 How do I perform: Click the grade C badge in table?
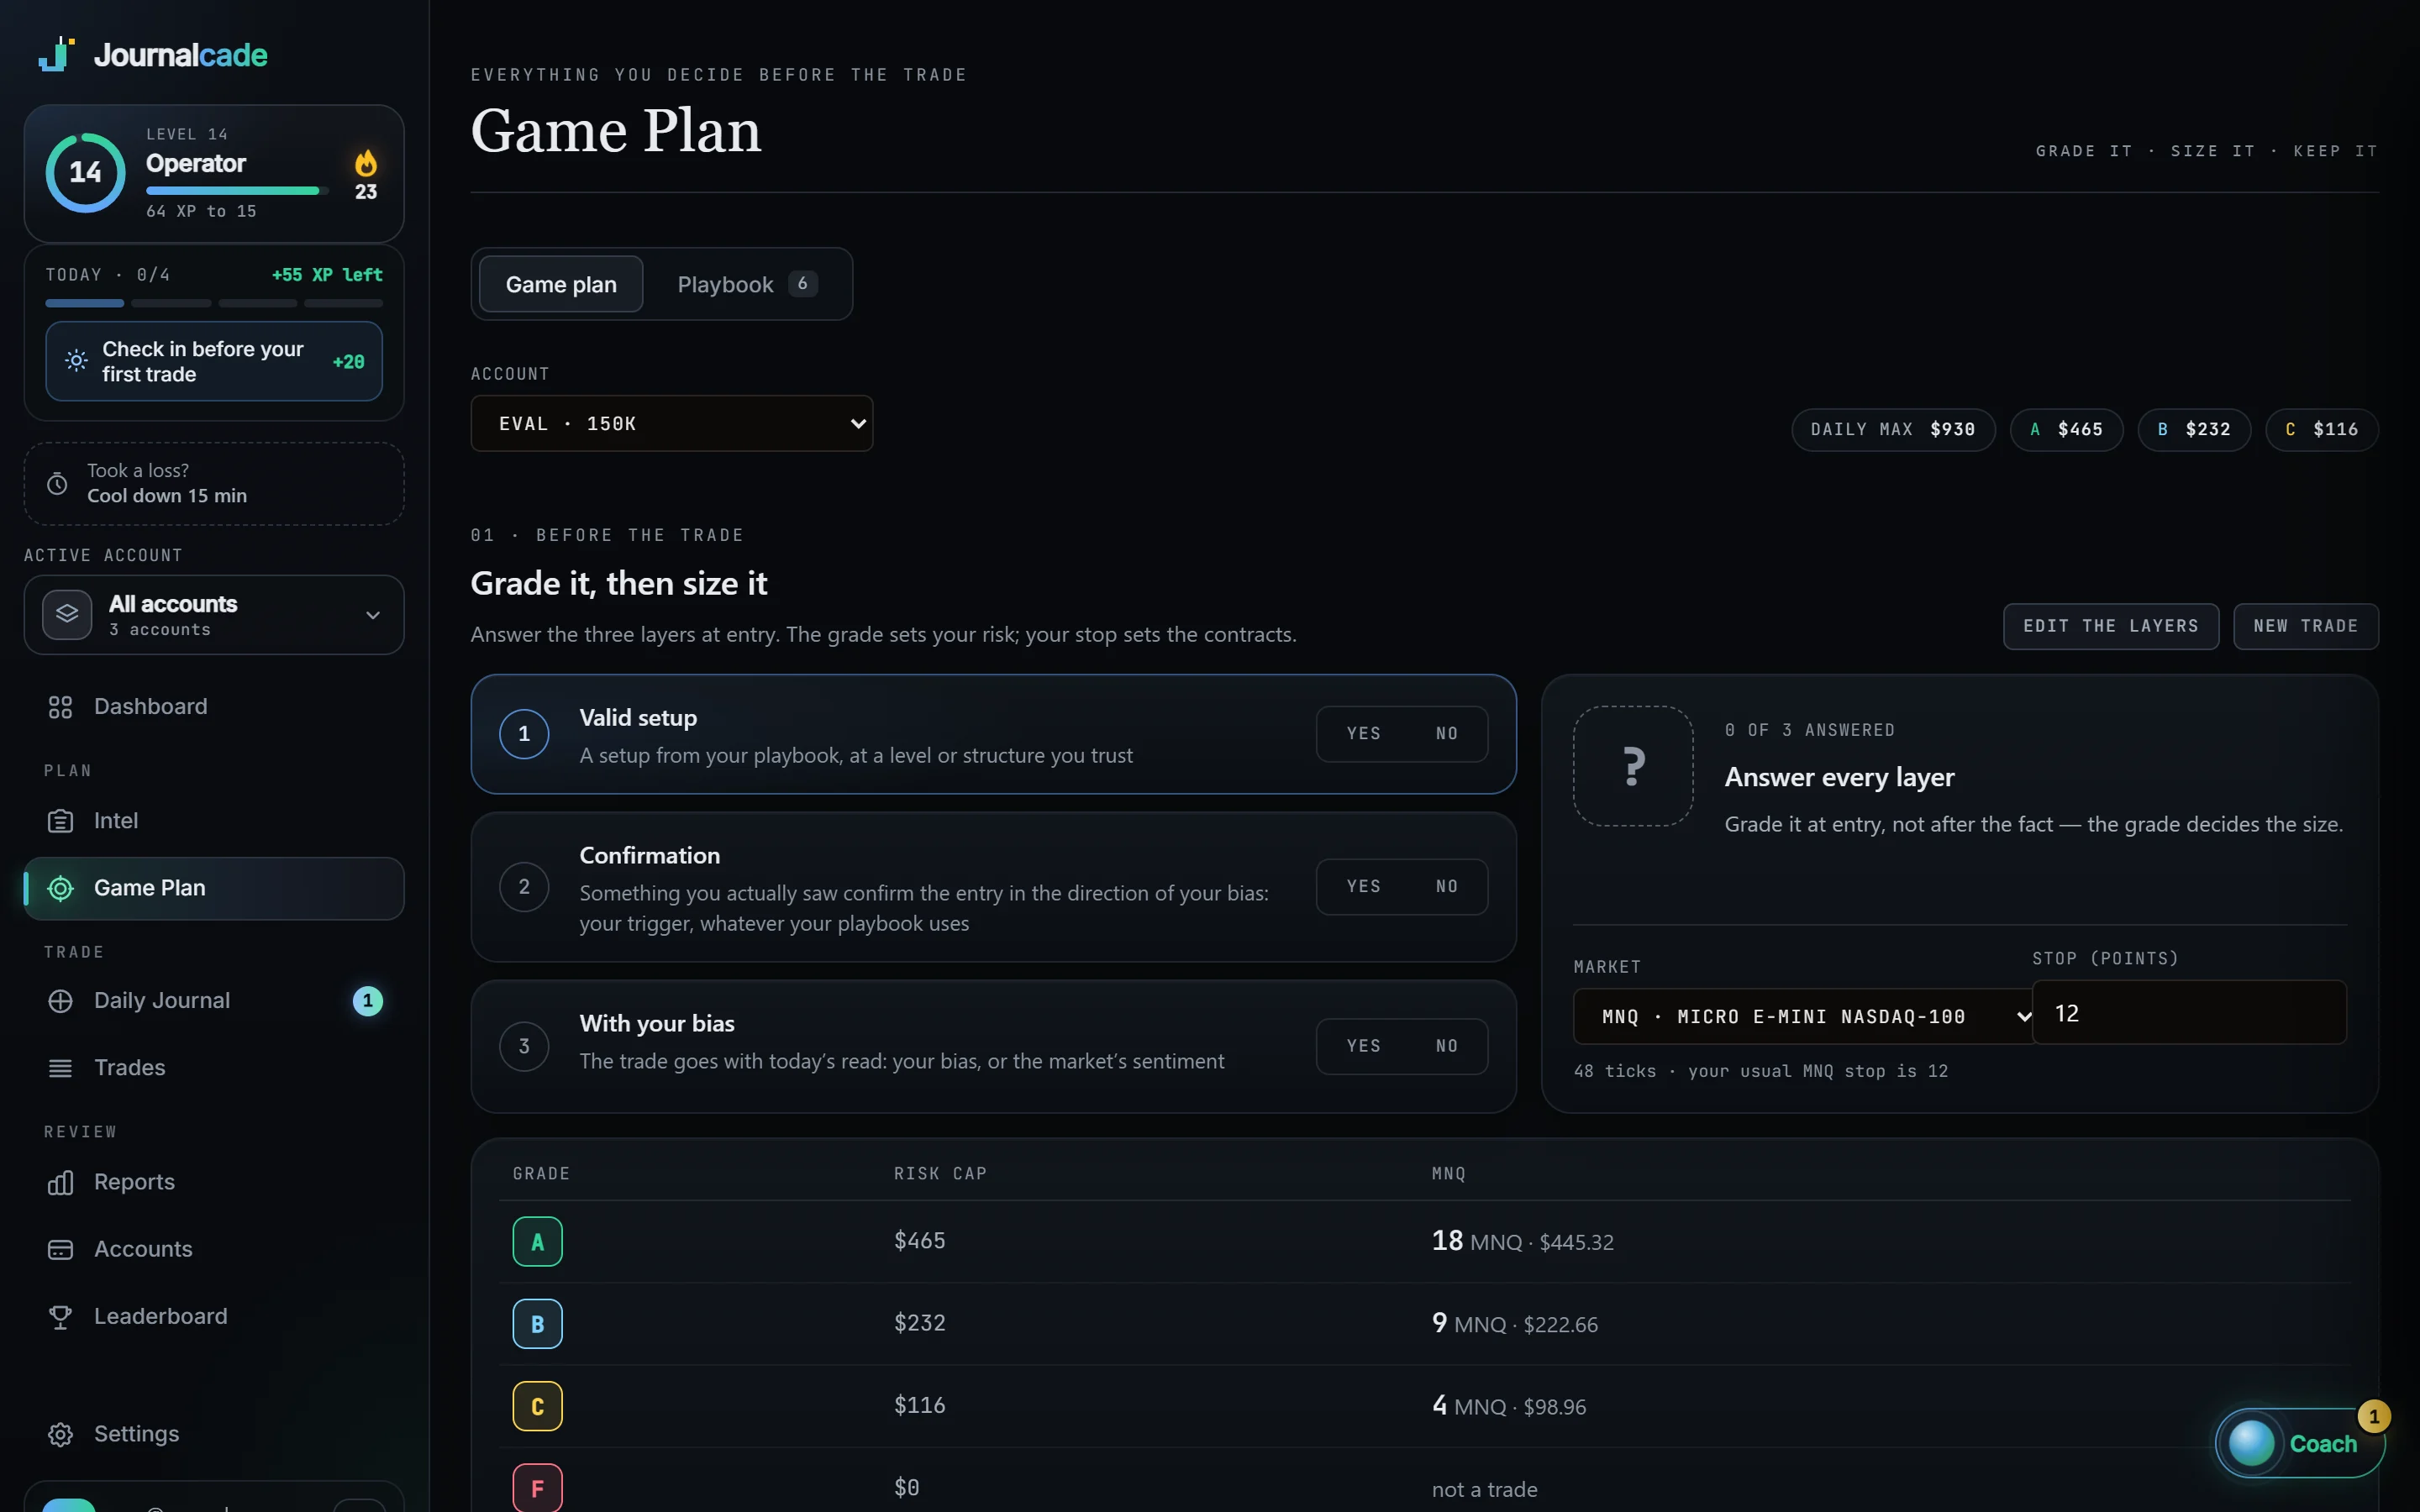537,1407
